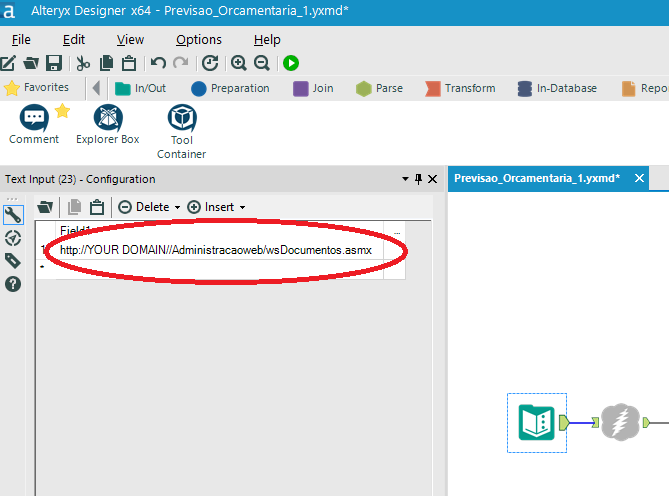Open the Options menu
Viewport: 669px width, 498px height.
199,40
